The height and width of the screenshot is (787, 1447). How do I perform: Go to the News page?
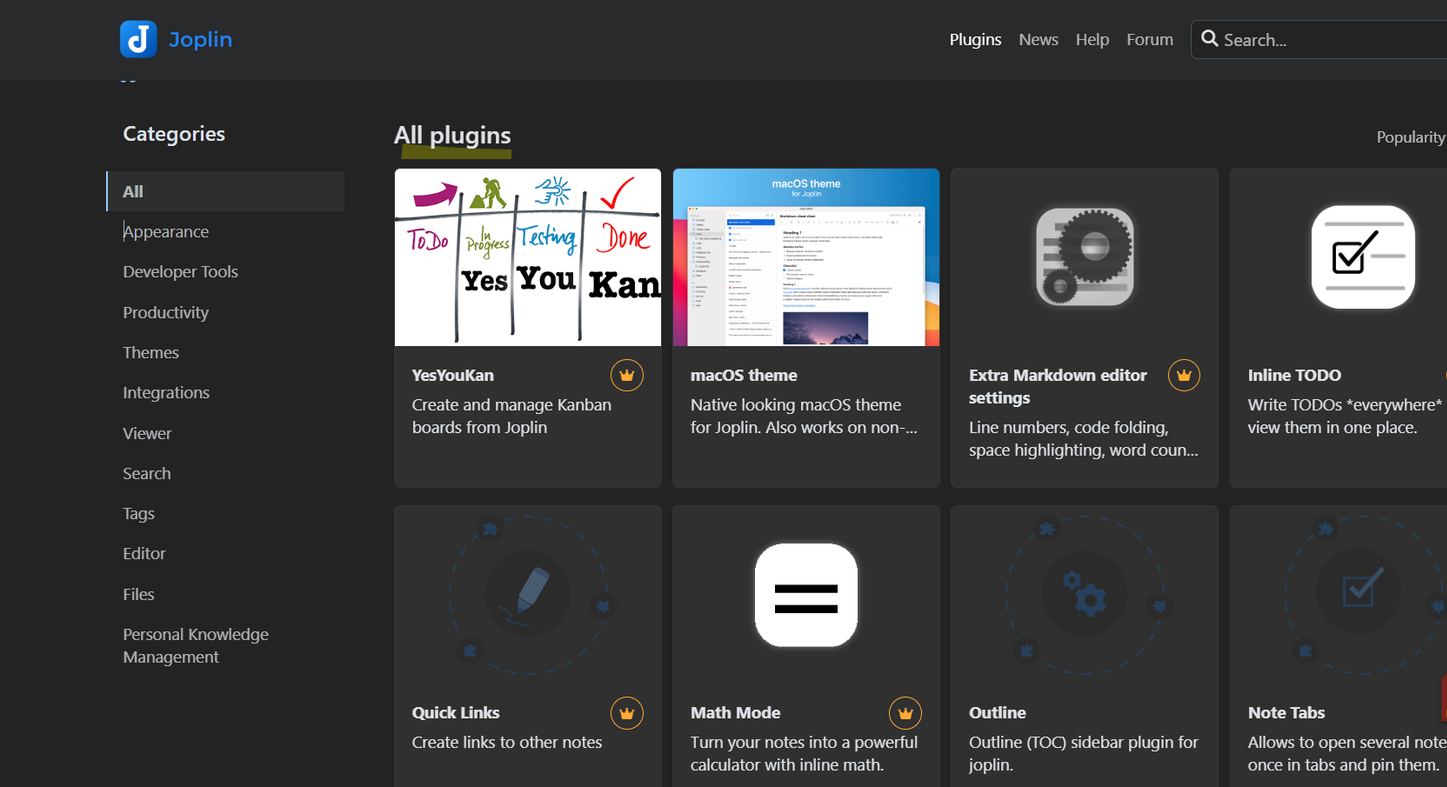pos(1038,40)
